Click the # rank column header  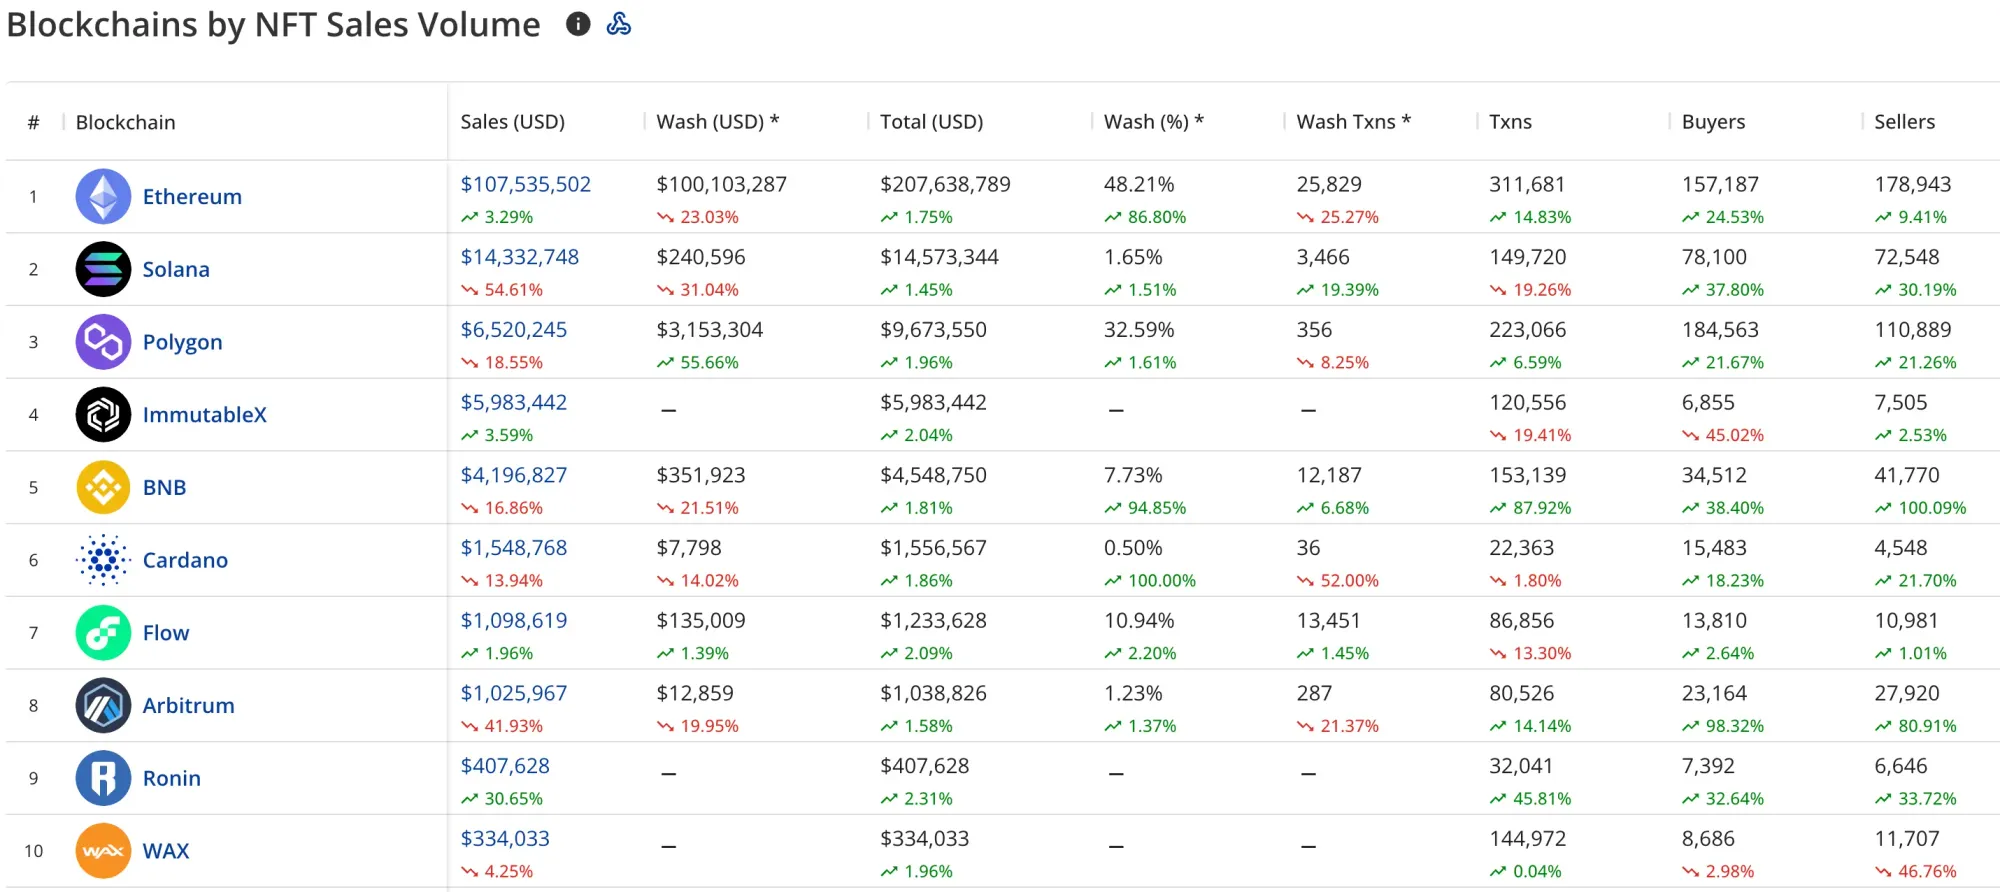click(33, 122)
